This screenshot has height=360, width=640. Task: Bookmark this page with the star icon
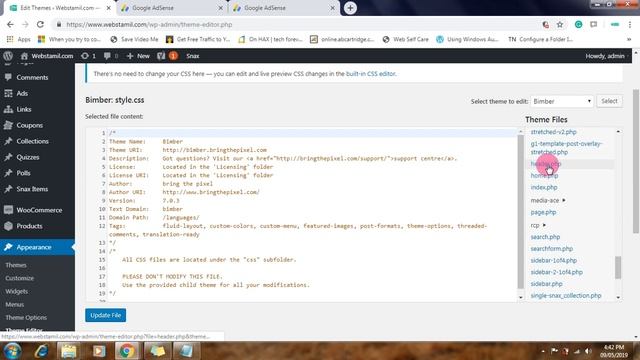(x=560, y=24)
